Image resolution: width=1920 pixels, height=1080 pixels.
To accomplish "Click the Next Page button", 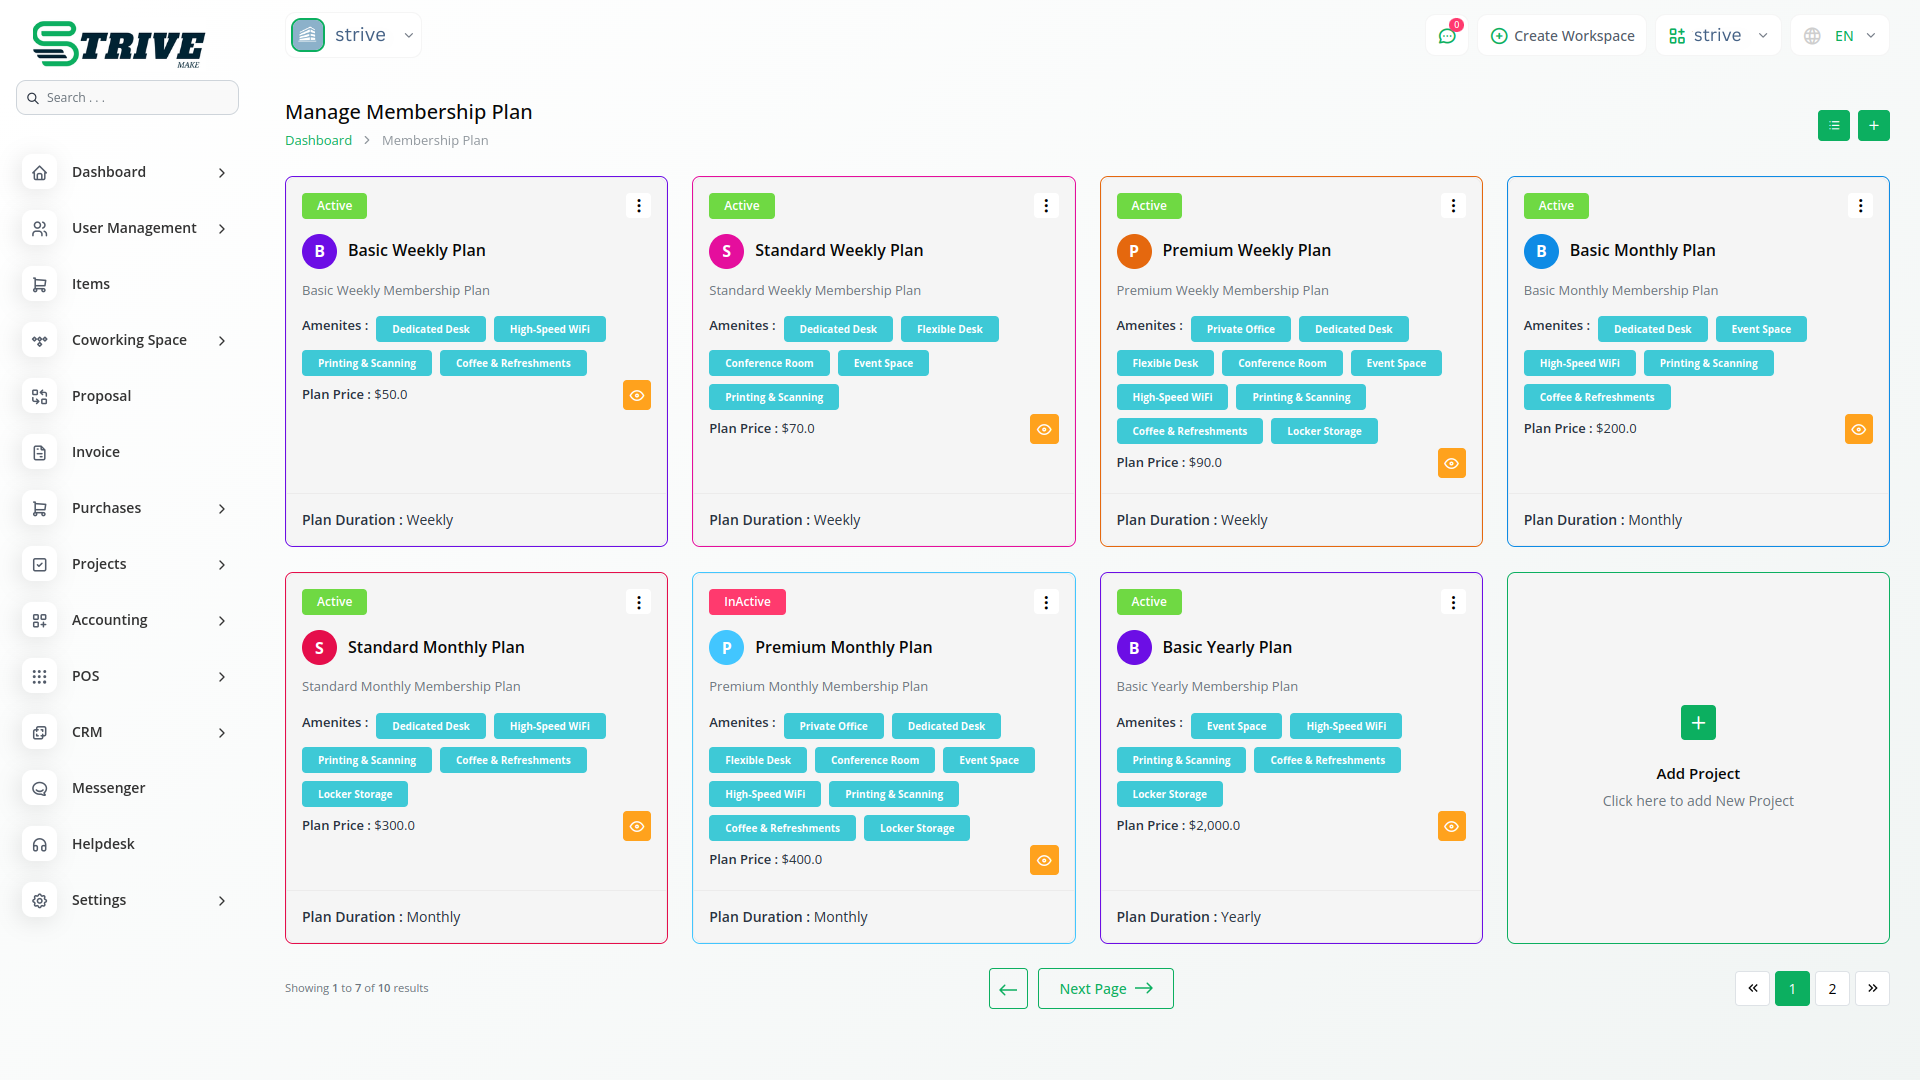I will (x=1105, y=988).
